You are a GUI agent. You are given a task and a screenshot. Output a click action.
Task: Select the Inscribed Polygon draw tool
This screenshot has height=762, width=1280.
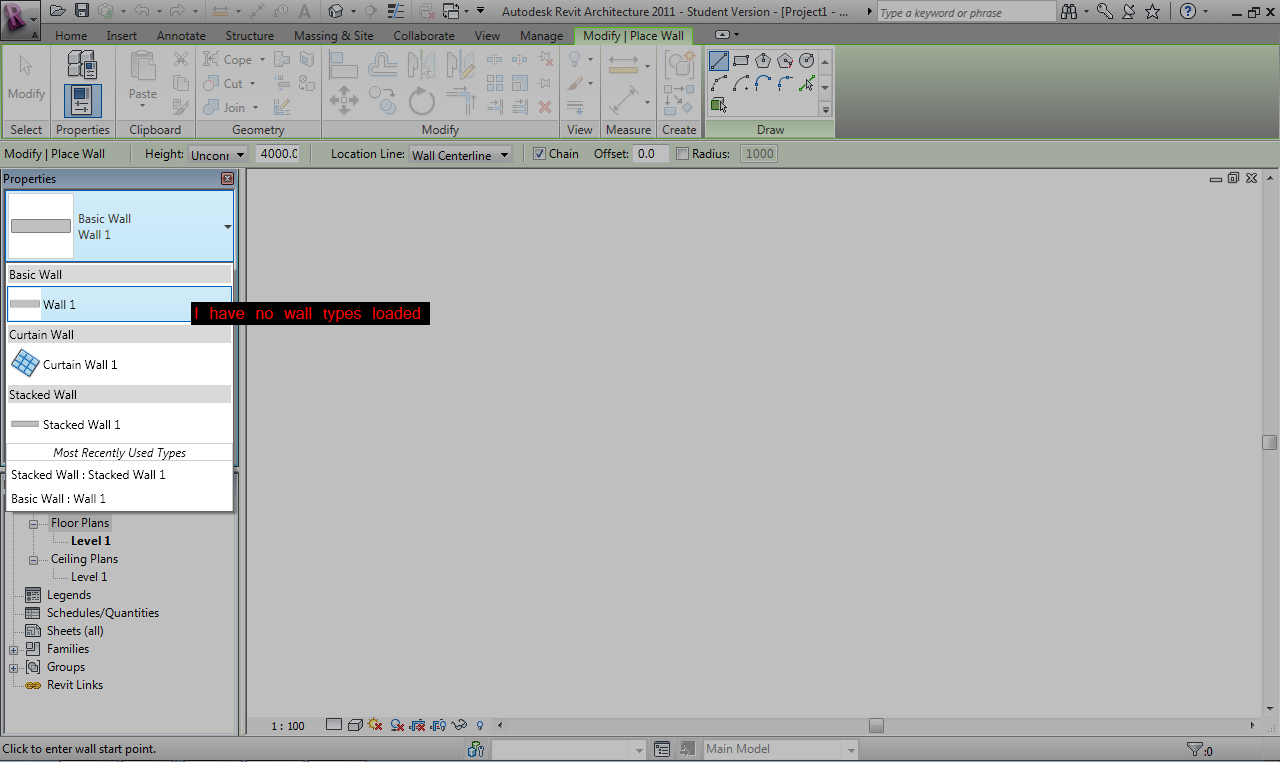(x=763, y=60)
